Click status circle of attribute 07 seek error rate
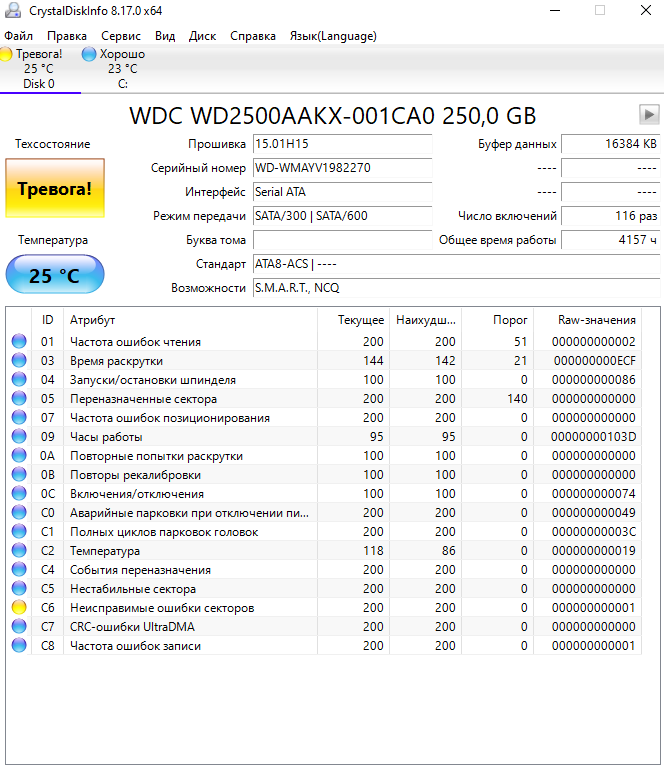Image resolution: width=664 pixels, height=767 pixels. (19, 417)
